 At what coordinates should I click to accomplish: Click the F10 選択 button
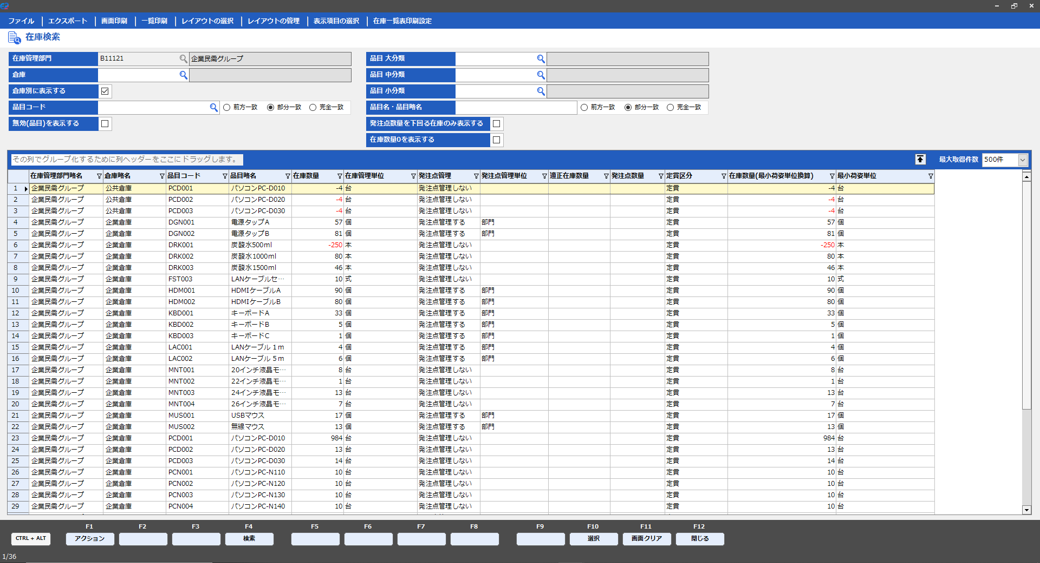coord(594,539)
